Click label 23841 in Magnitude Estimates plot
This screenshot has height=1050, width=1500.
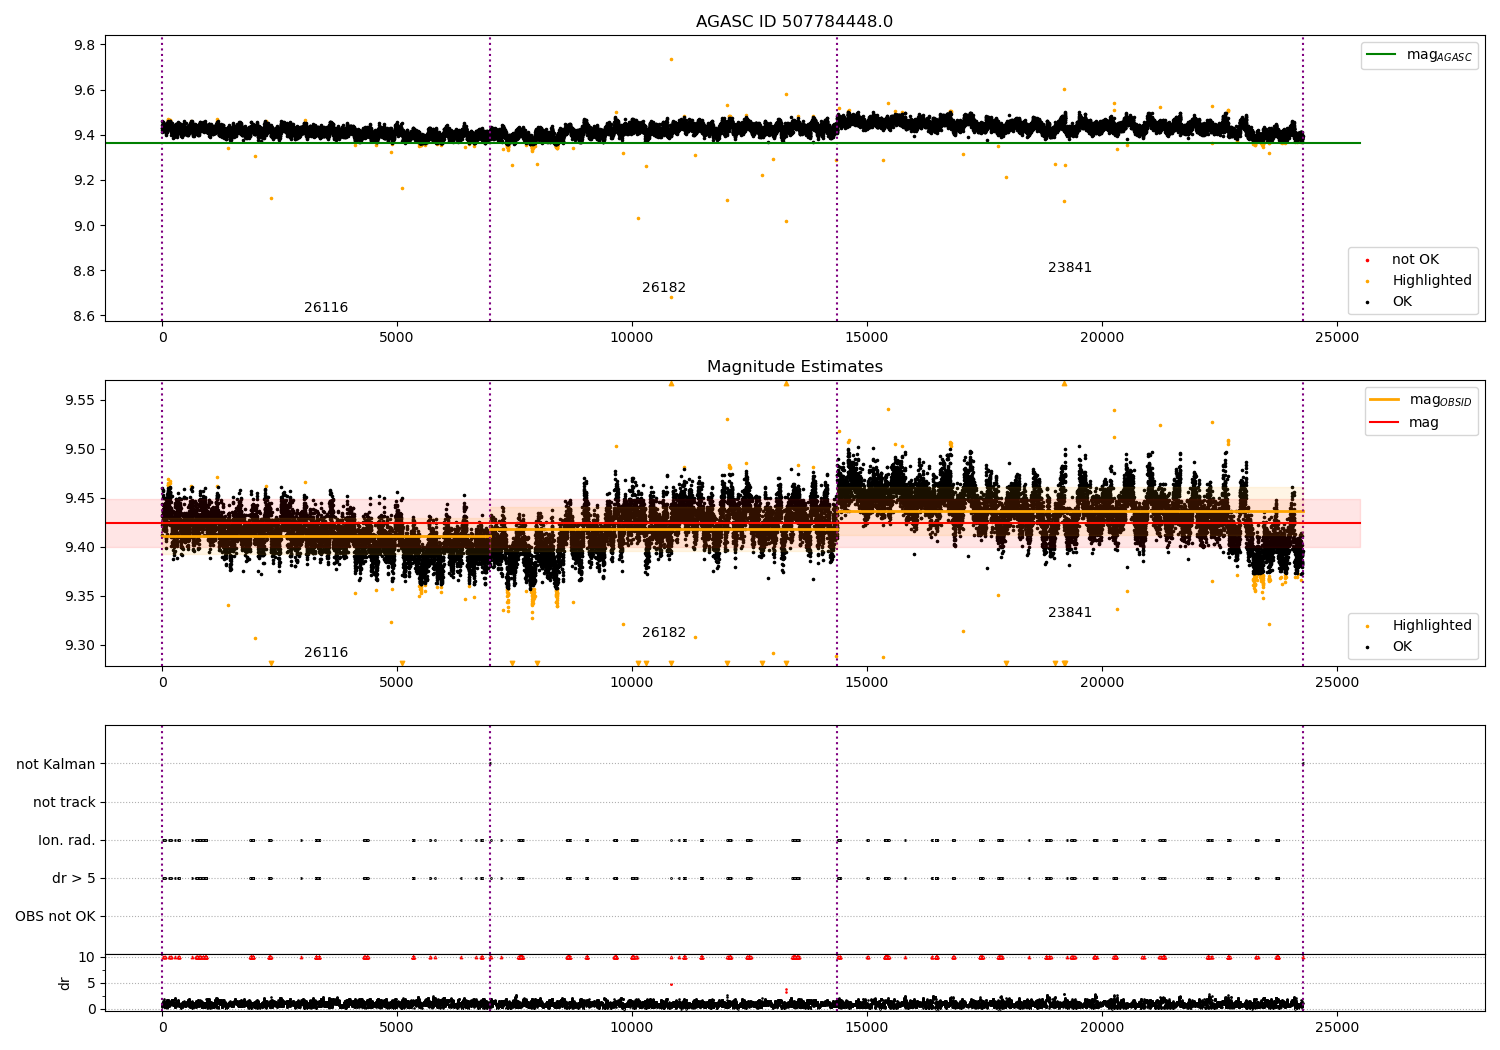[1070, 613]
